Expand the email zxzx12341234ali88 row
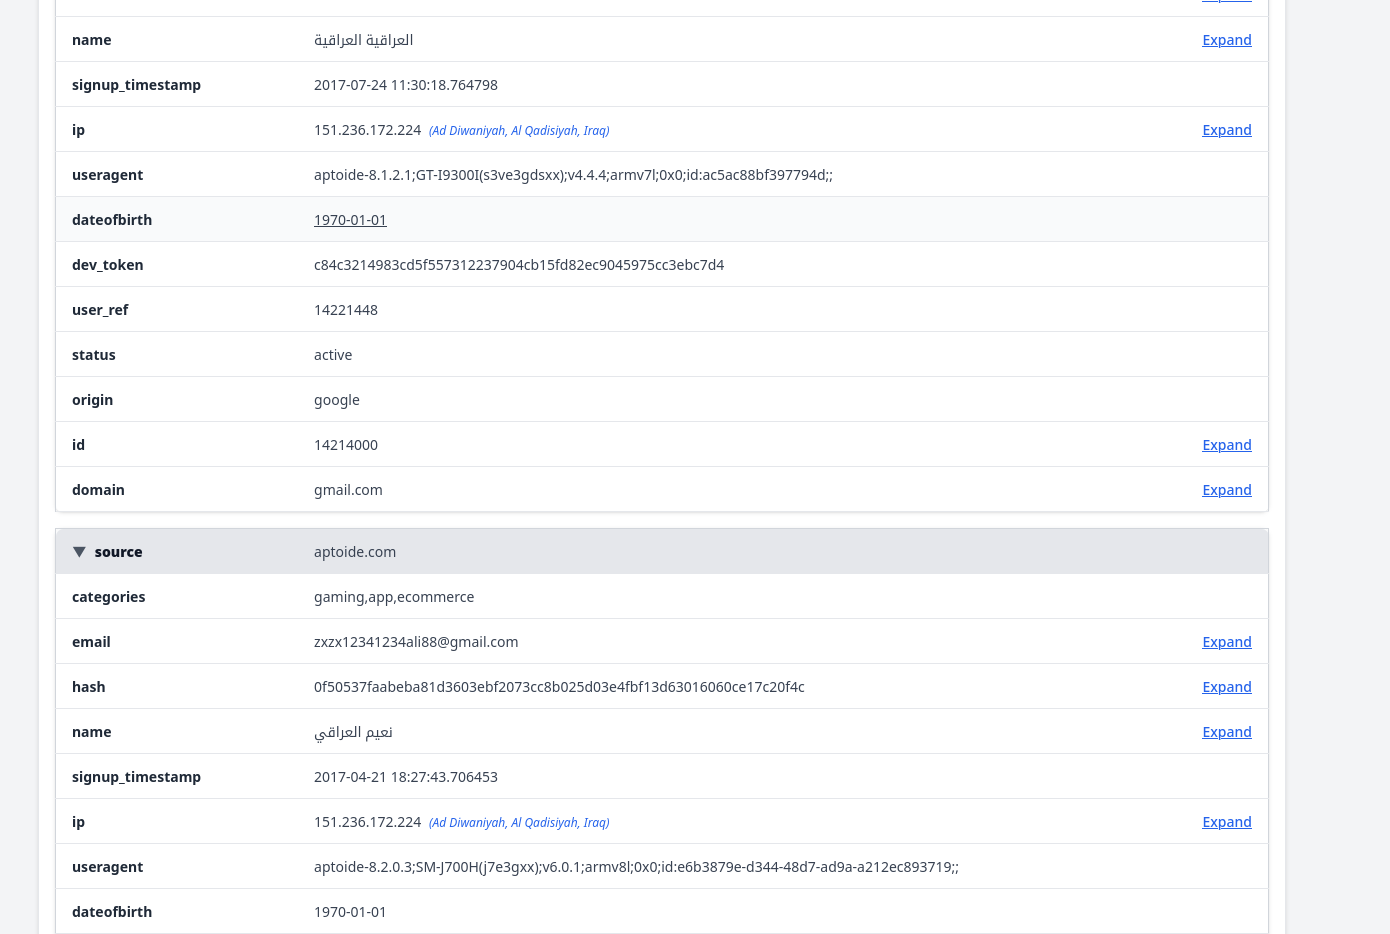 (1226, 642)
